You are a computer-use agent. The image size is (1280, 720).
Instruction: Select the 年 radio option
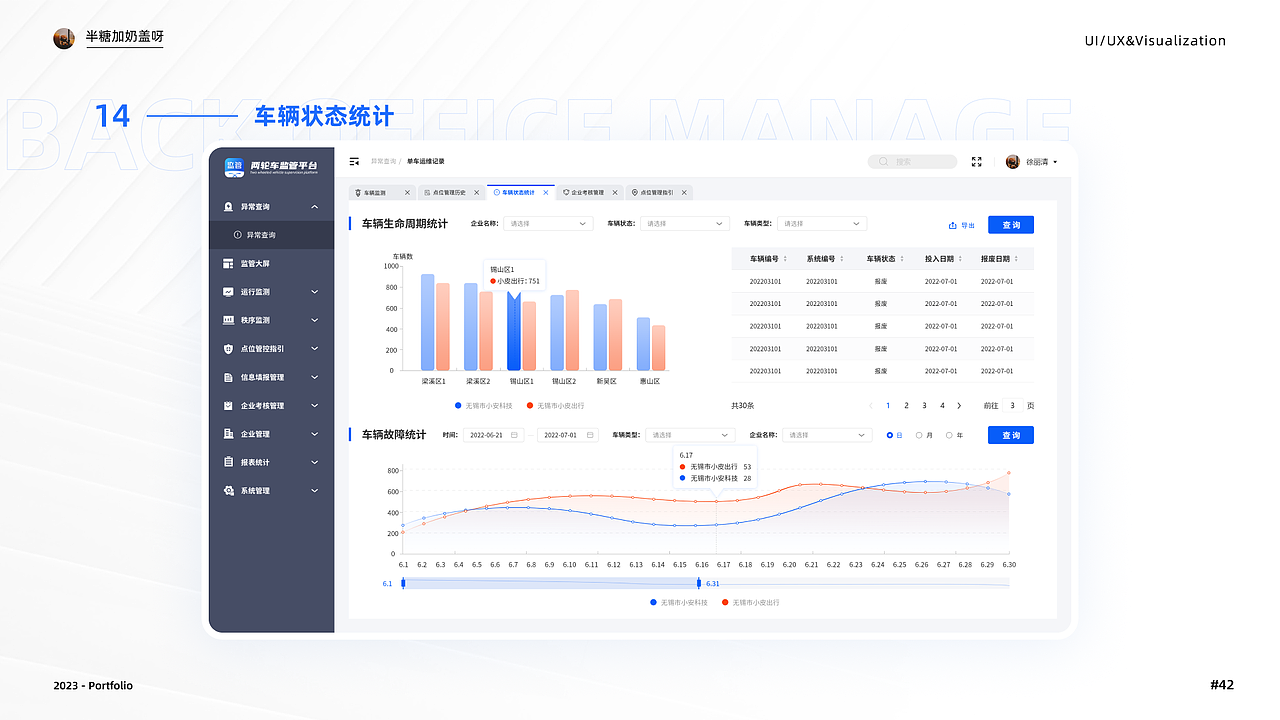tap(949, 435)
